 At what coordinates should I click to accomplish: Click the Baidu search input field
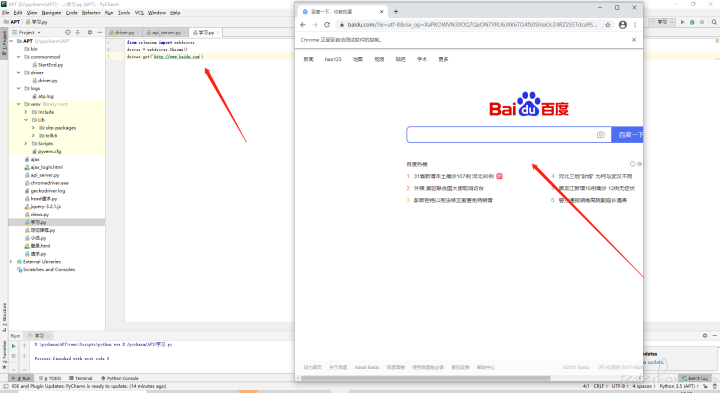(x=501, y=135)
